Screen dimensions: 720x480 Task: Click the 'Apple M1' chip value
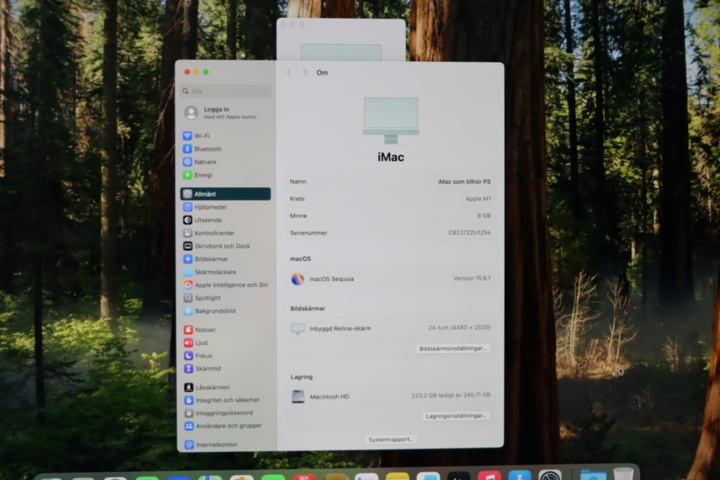(x=478, y=199)
